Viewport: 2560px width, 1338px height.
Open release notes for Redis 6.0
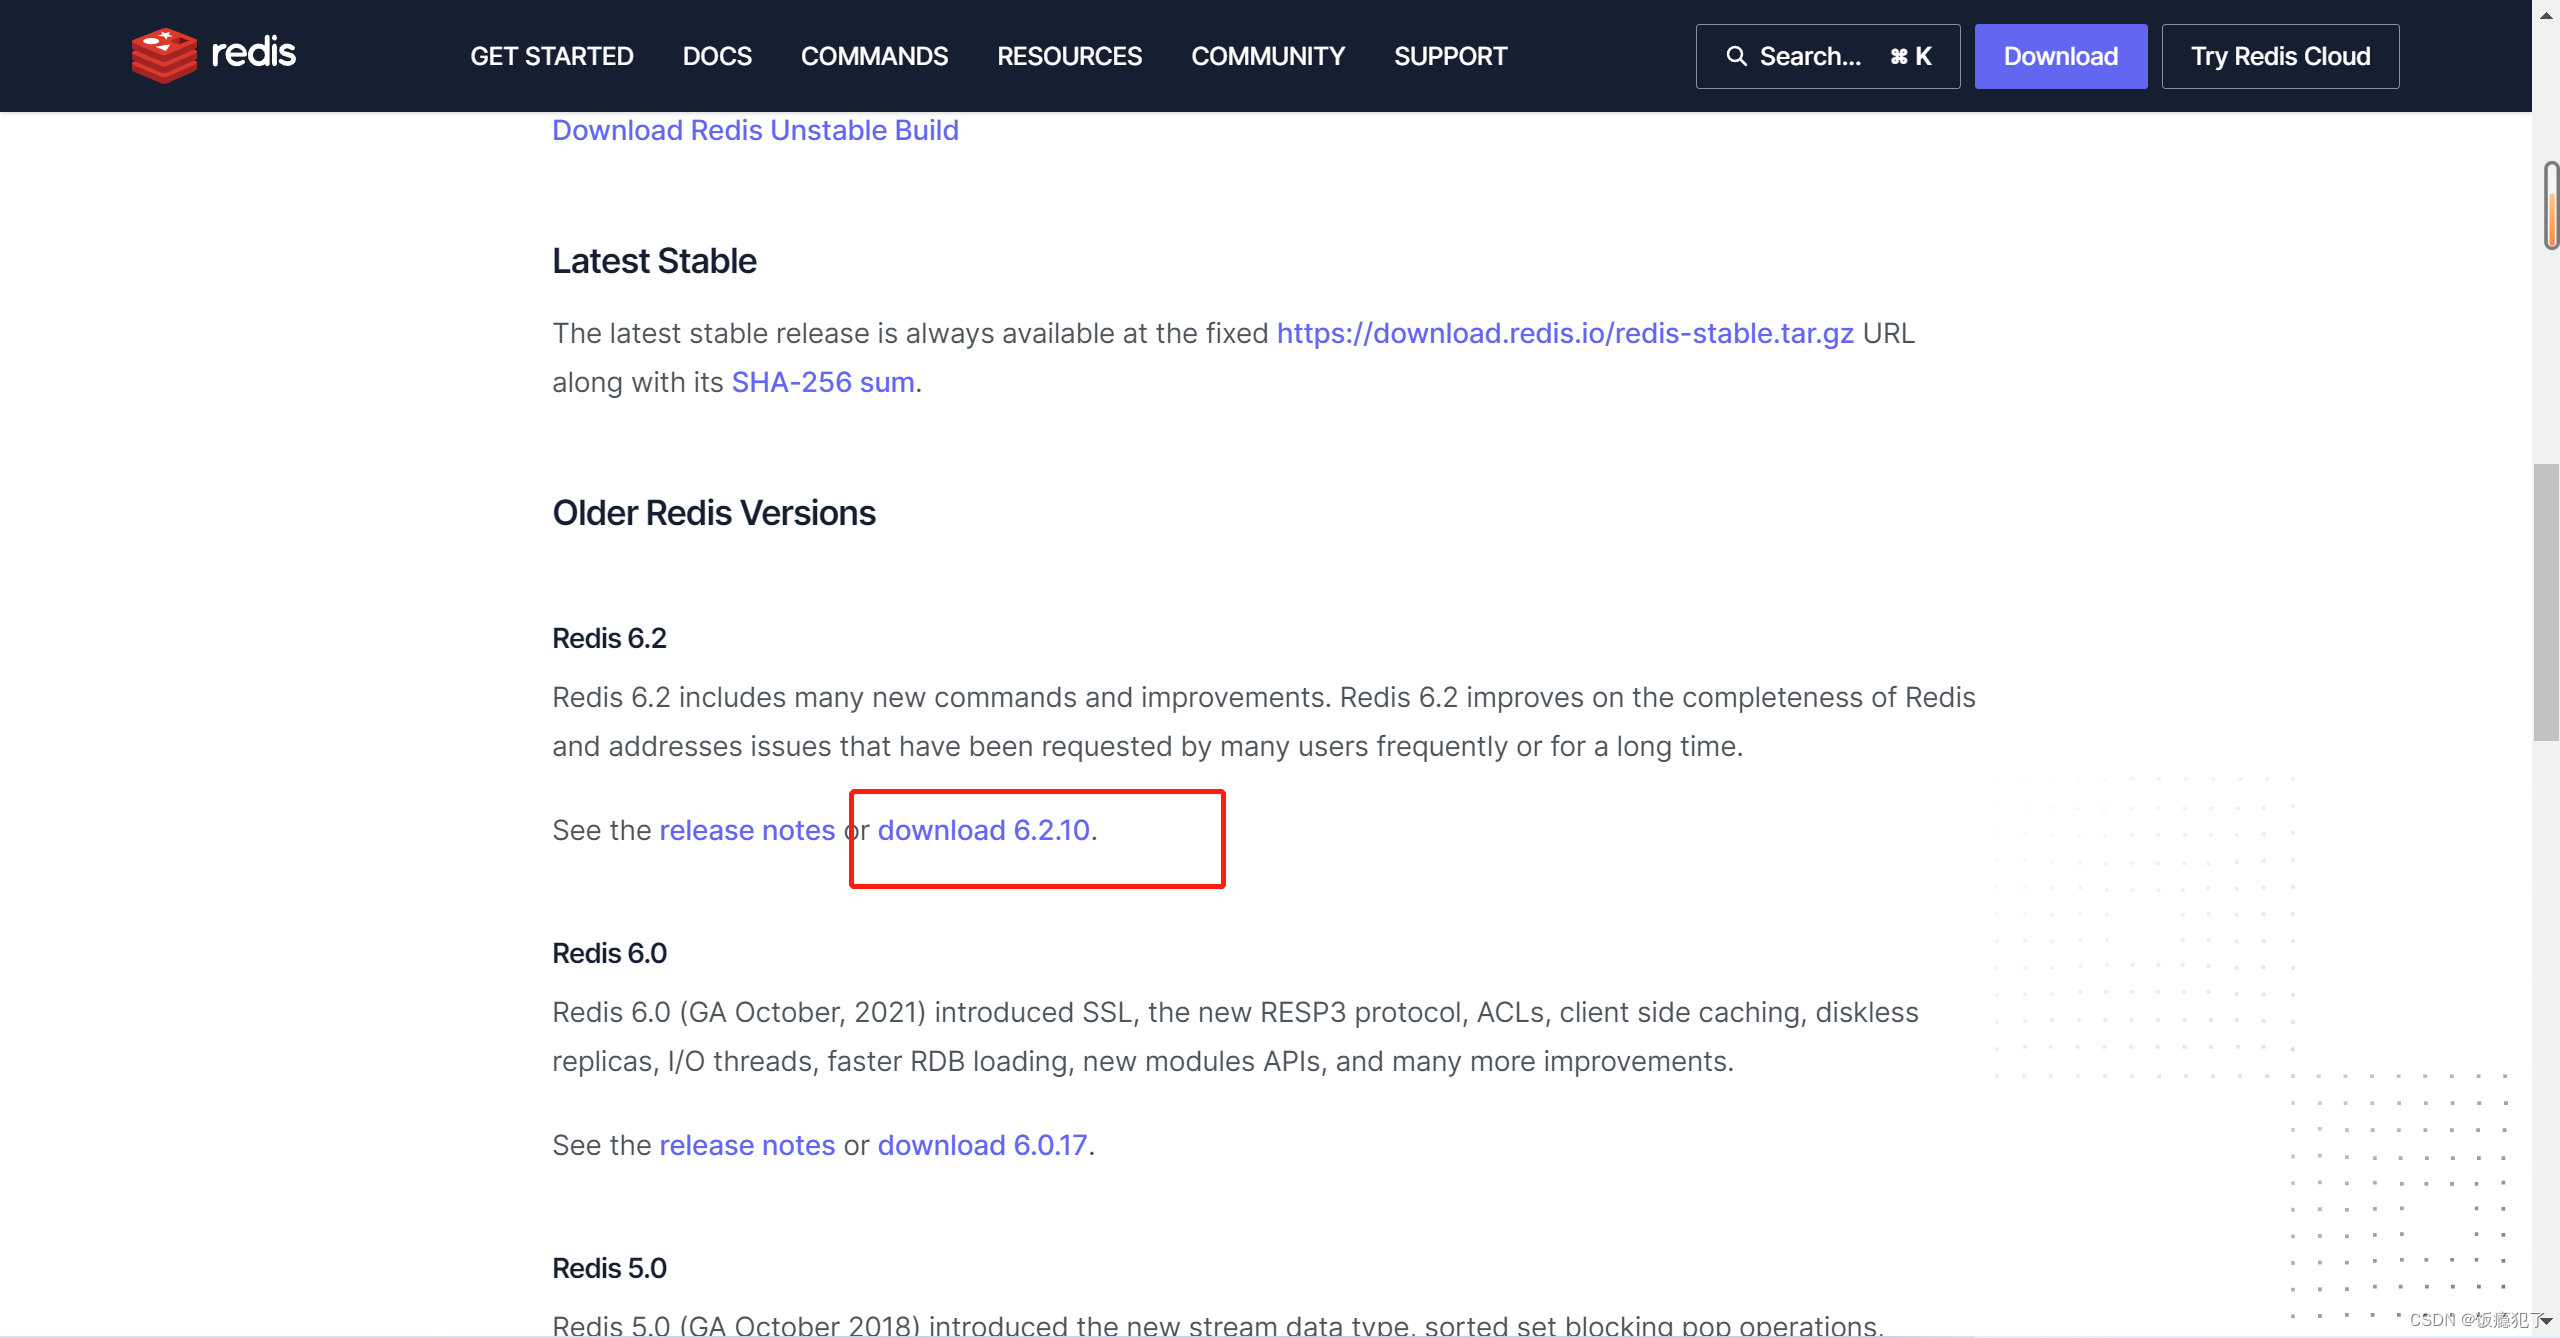coord(747,1145)
